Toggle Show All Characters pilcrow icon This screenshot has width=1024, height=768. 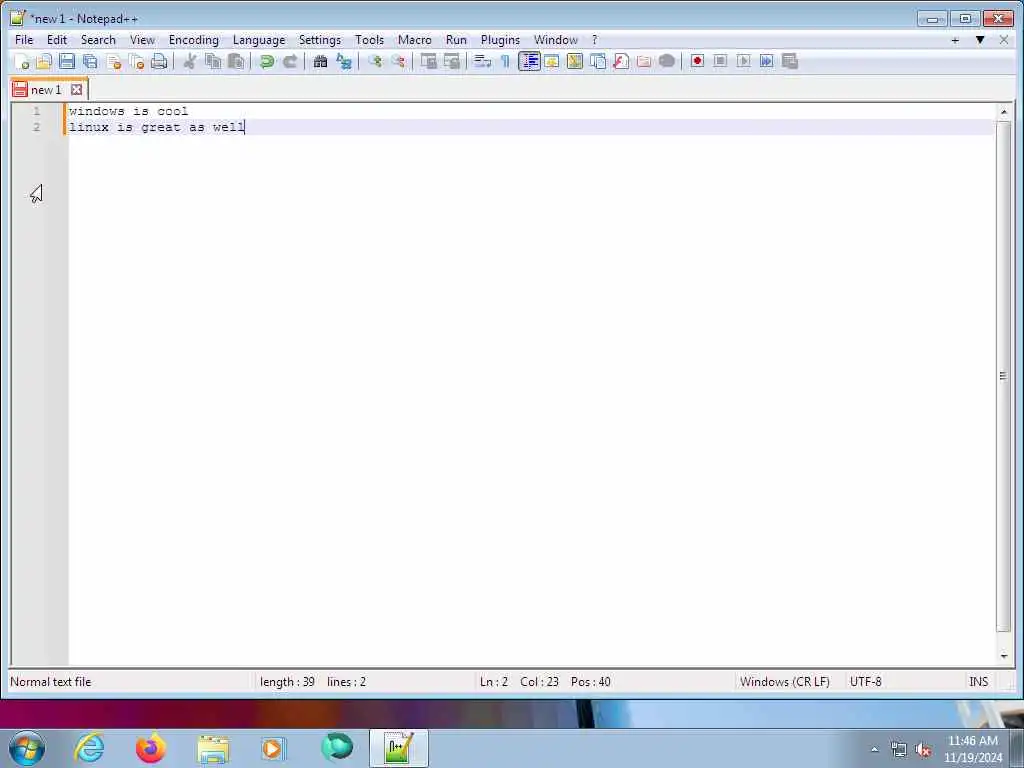coord(505,62)
